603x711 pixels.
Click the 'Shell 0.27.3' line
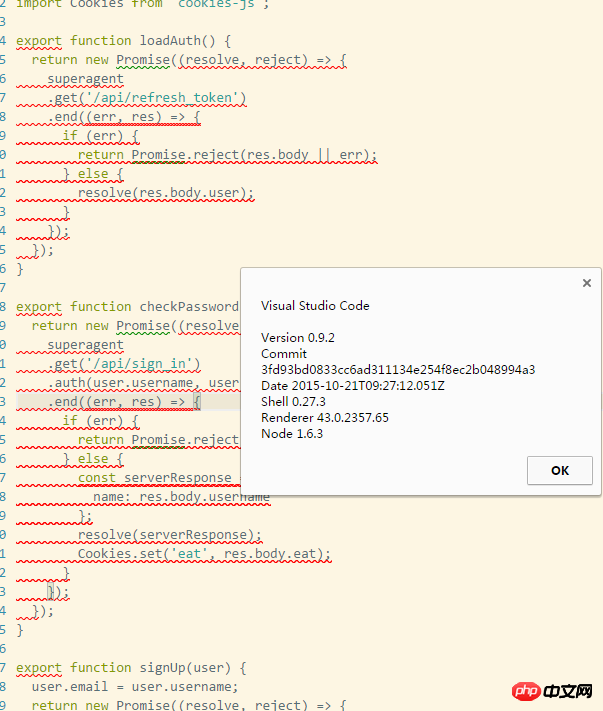coord(293,402)
